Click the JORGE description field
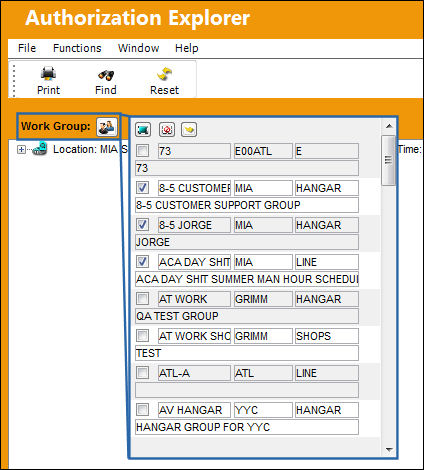Viewport: 424px width, 470px height. (247, 242)
